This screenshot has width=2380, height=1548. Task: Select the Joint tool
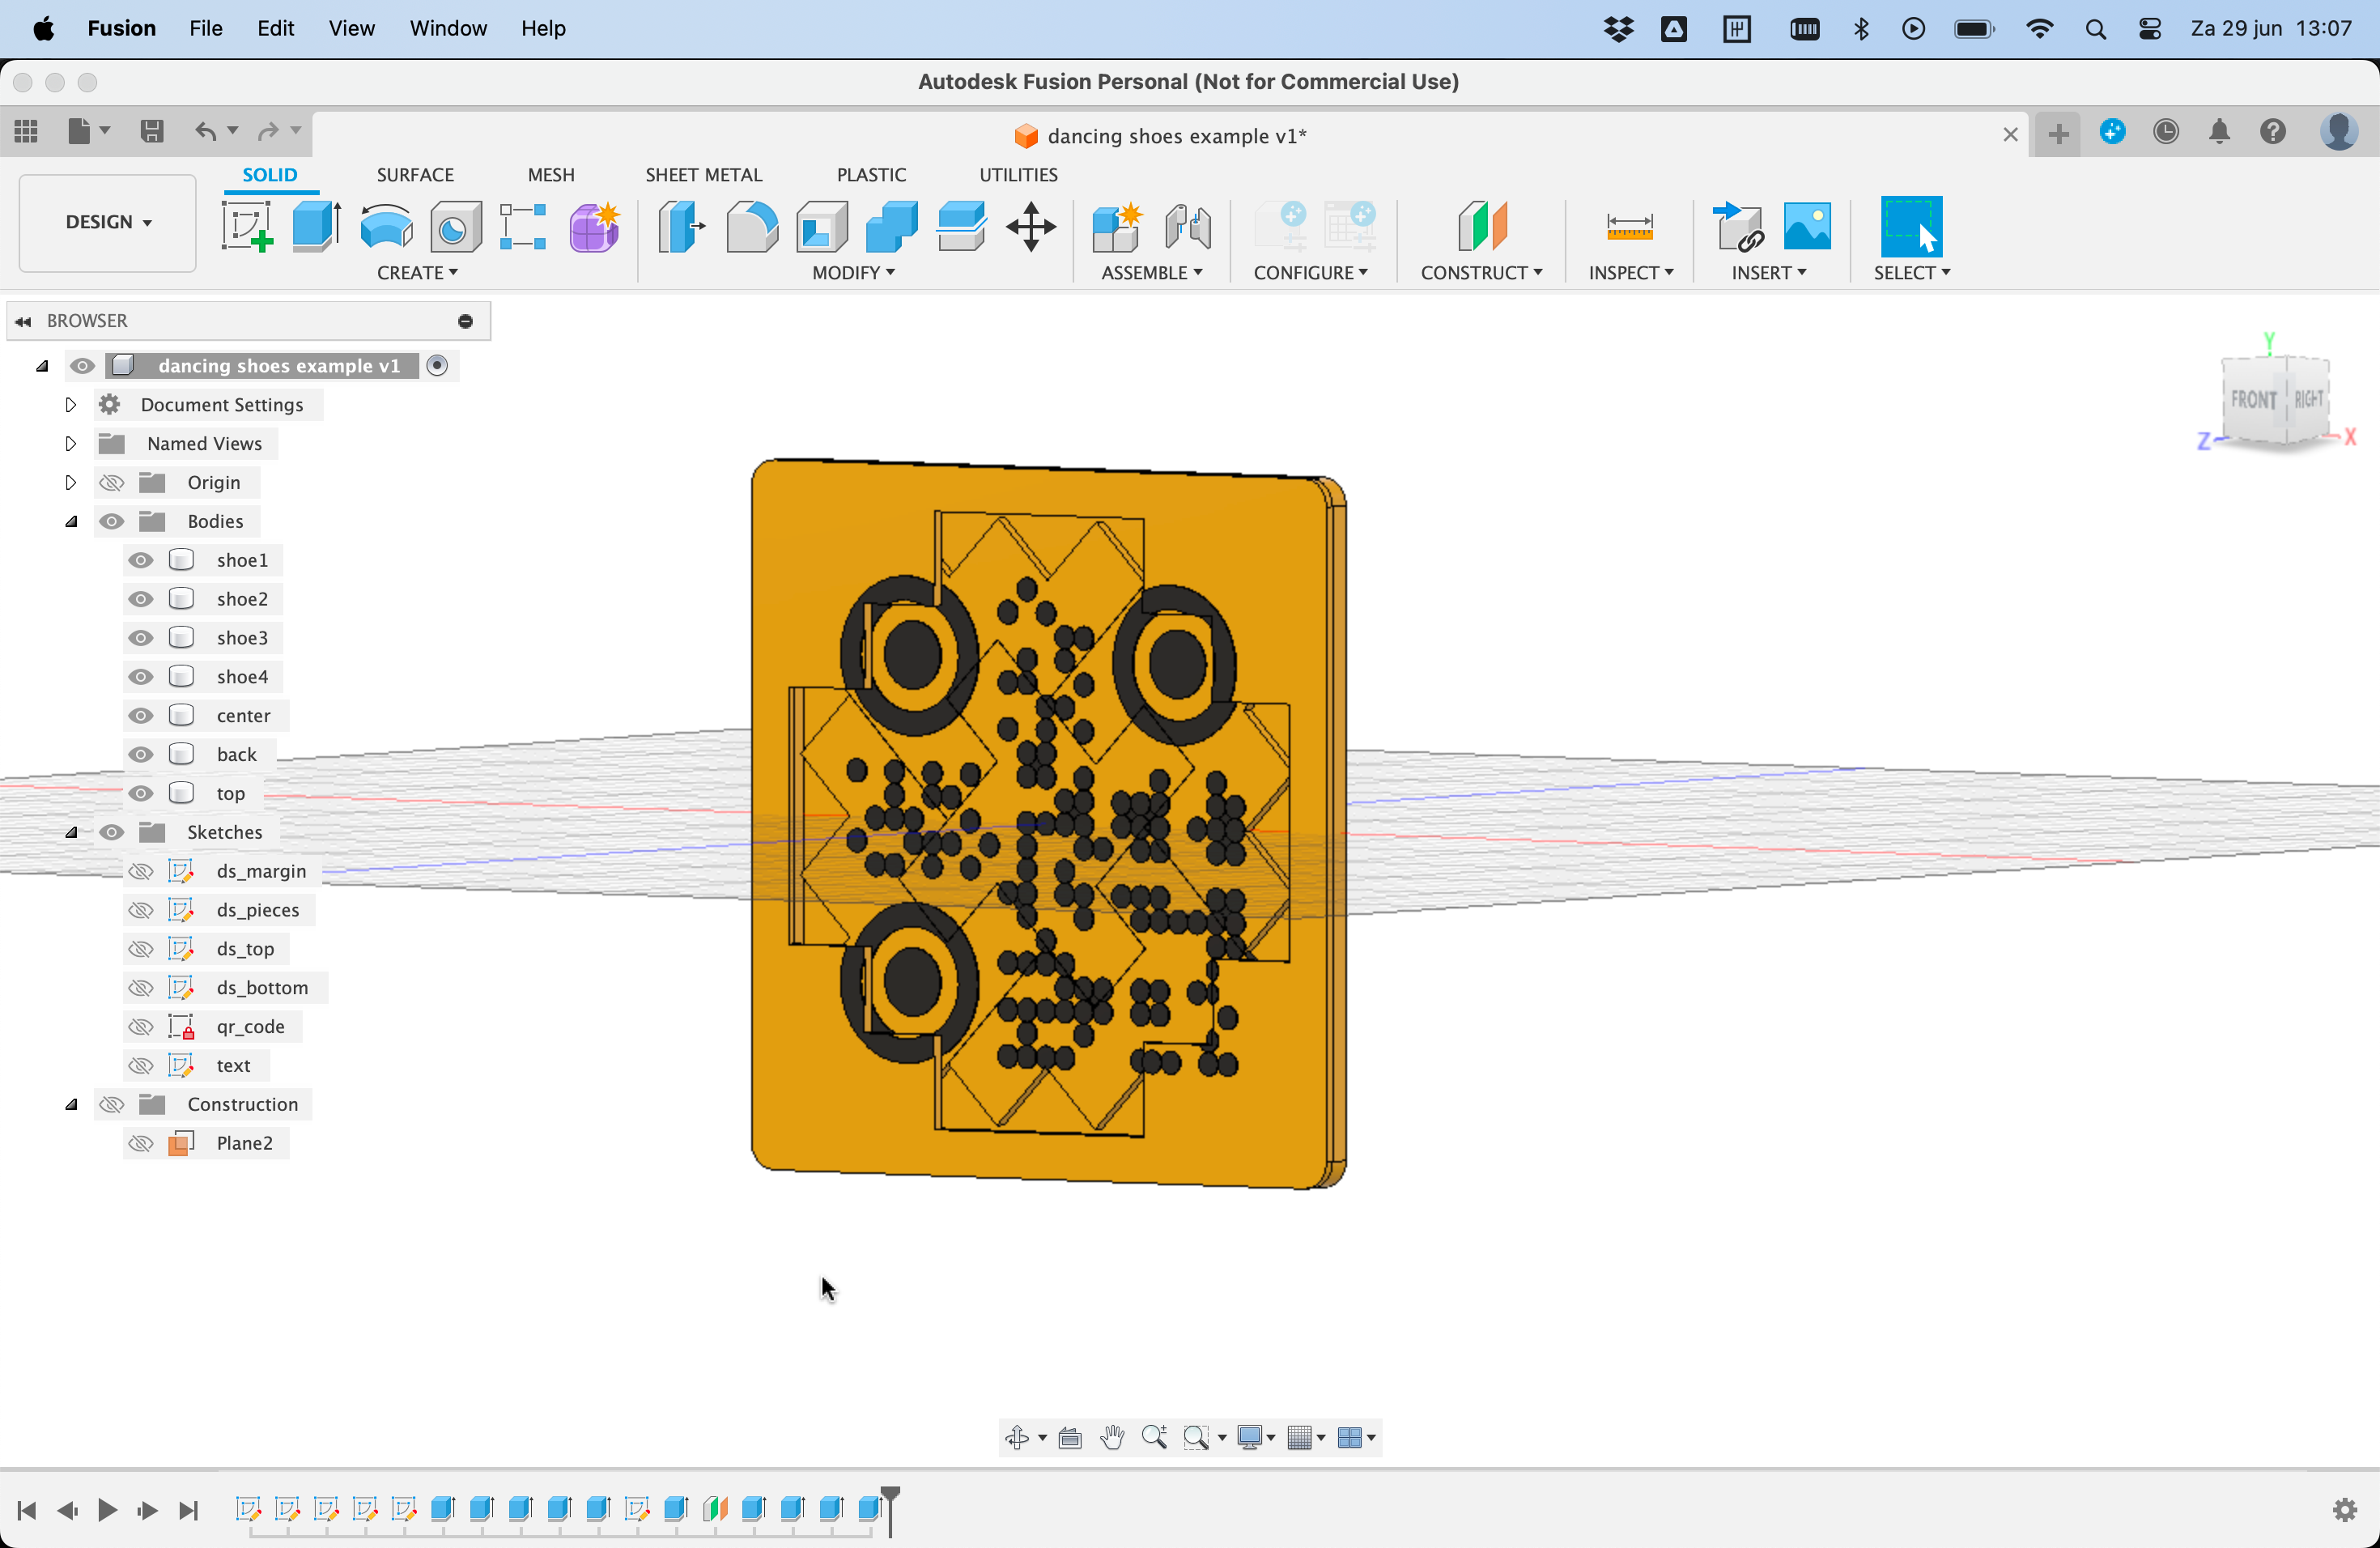[x=1187, y=226]
